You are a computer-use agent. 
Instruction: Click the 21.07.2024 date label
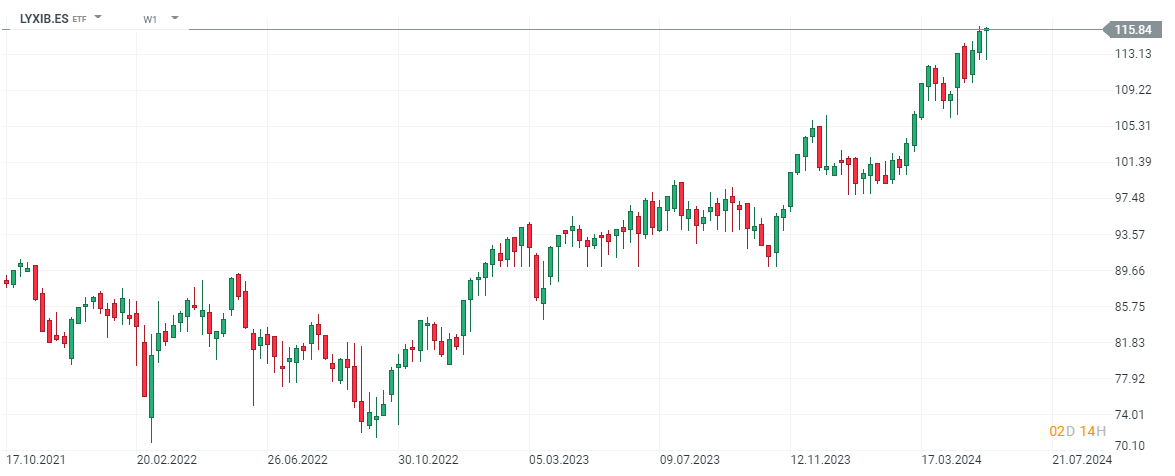pos(1081,460)
